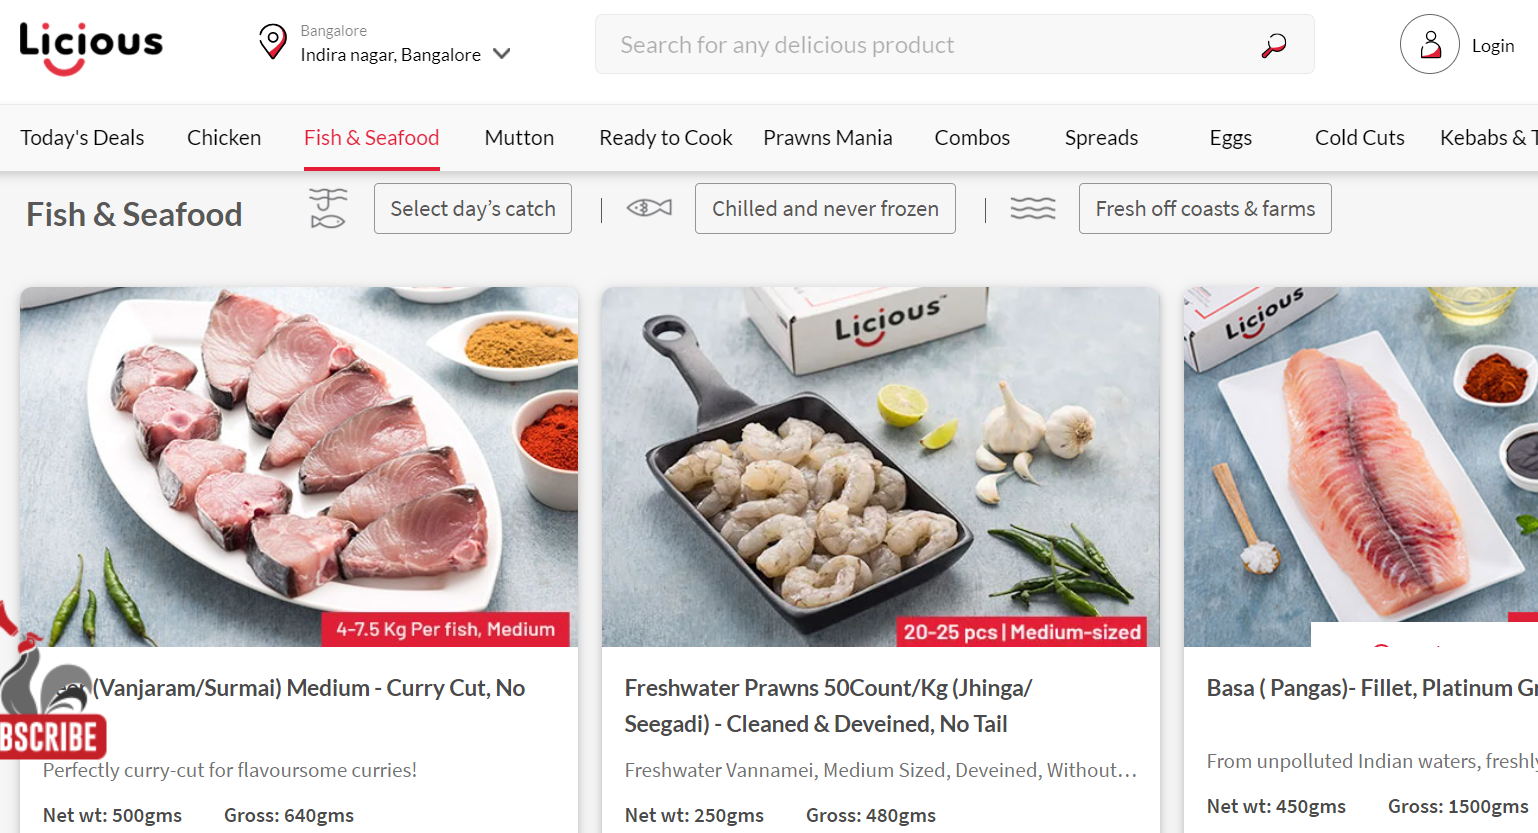The width and height of the screenshot is (1538, 833).
Task: Focus the product search field
Action: [920, 45]
